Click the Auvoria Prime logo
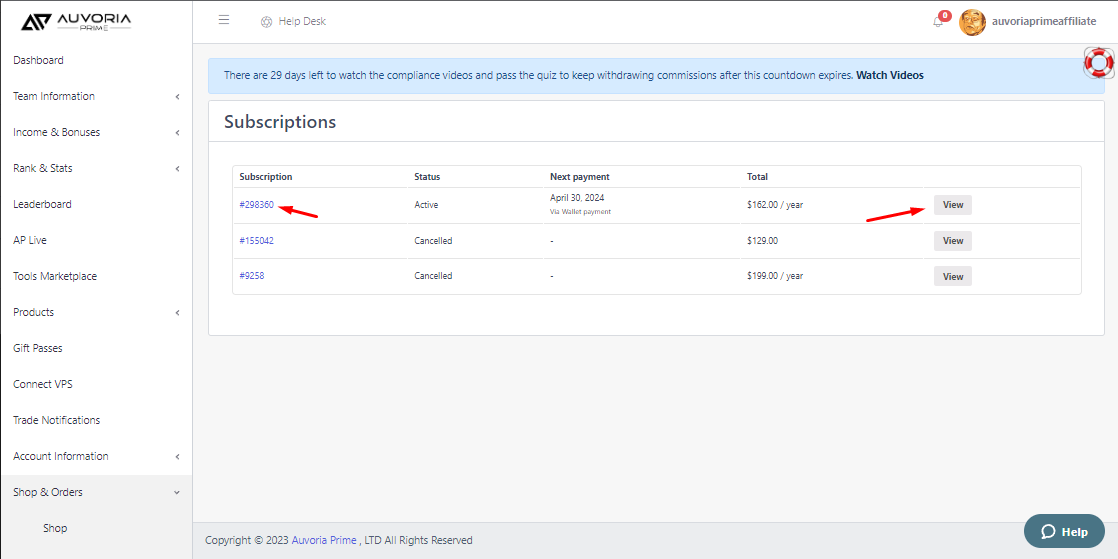This screenshot has height=559, width=1118. (76, 21)
